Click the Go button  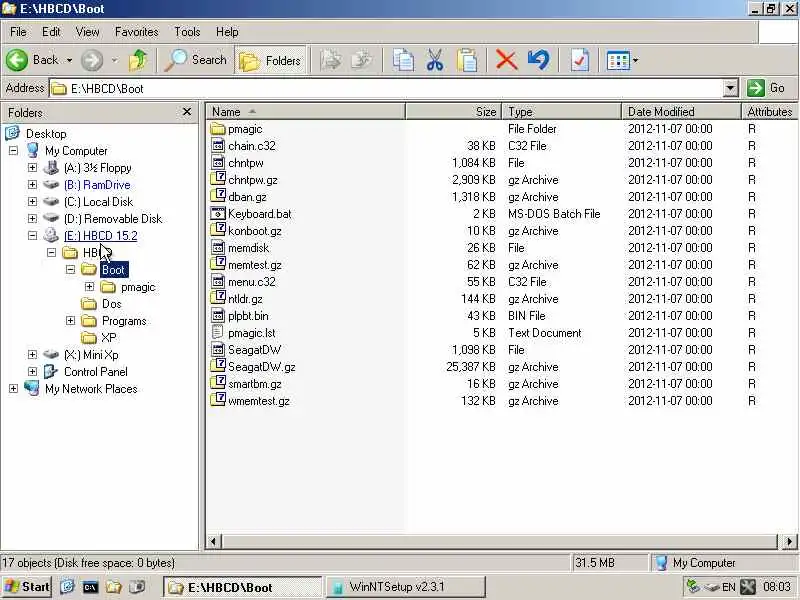pos(767,88)
